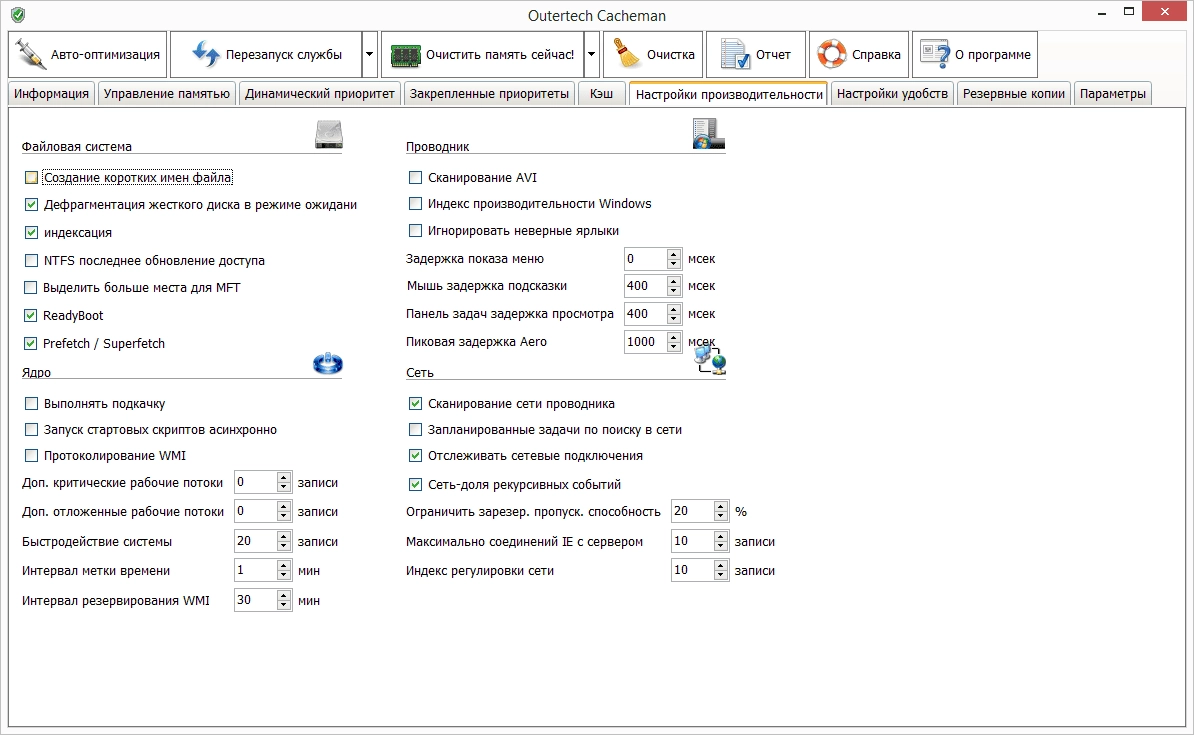
Task: Click the memory chip icon on Очистить память
Action: tap(405, 55)
